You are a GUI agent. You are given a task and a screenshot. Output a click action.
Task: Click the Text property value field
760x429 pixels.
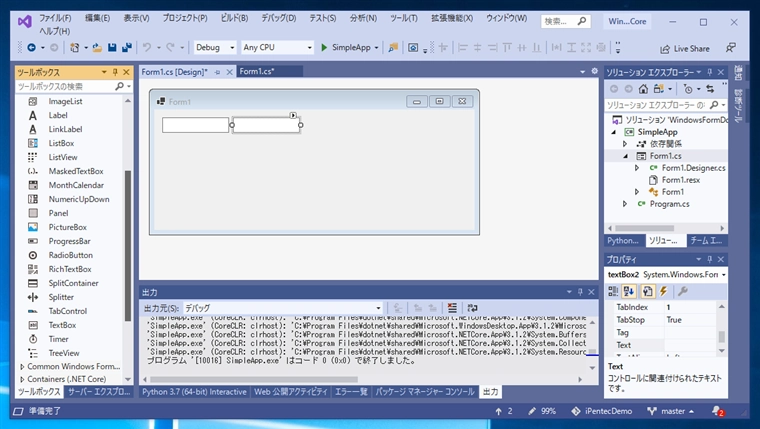pyautogui.click(x=690, y=345)
